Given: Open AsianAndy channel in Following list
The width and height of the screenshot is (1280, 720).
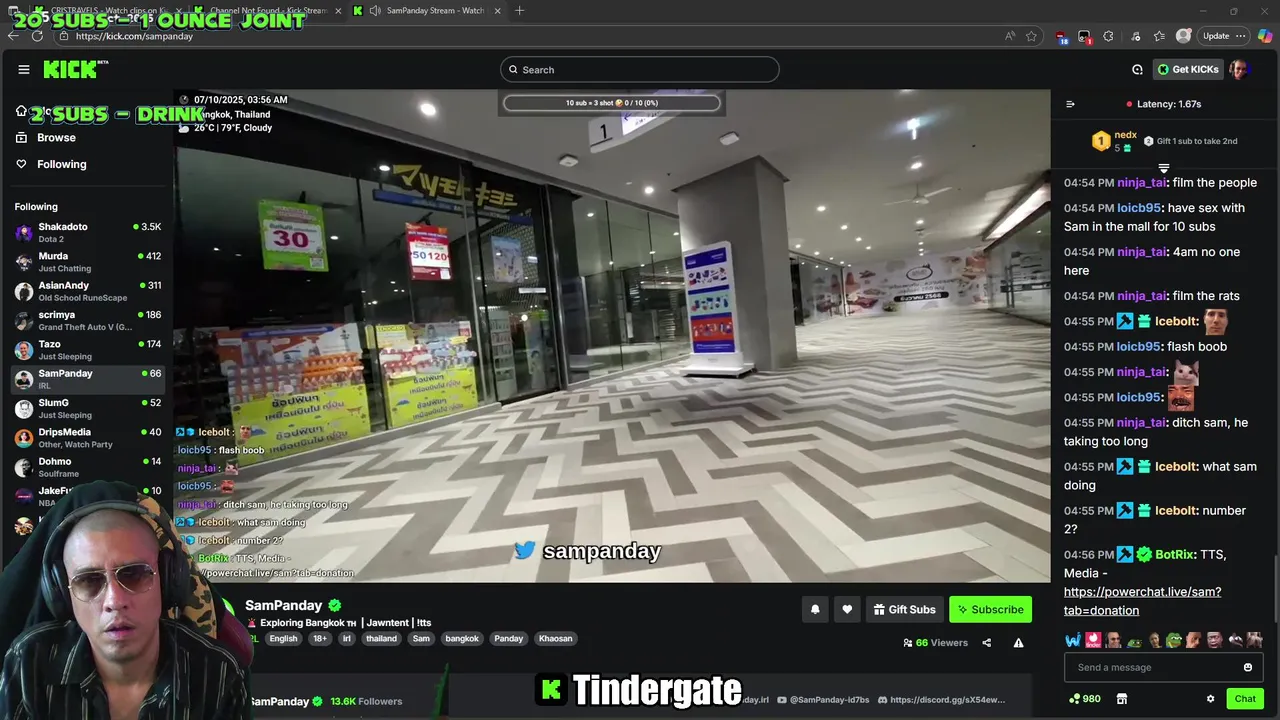Looking at the screenshot, I should (87, 291).
